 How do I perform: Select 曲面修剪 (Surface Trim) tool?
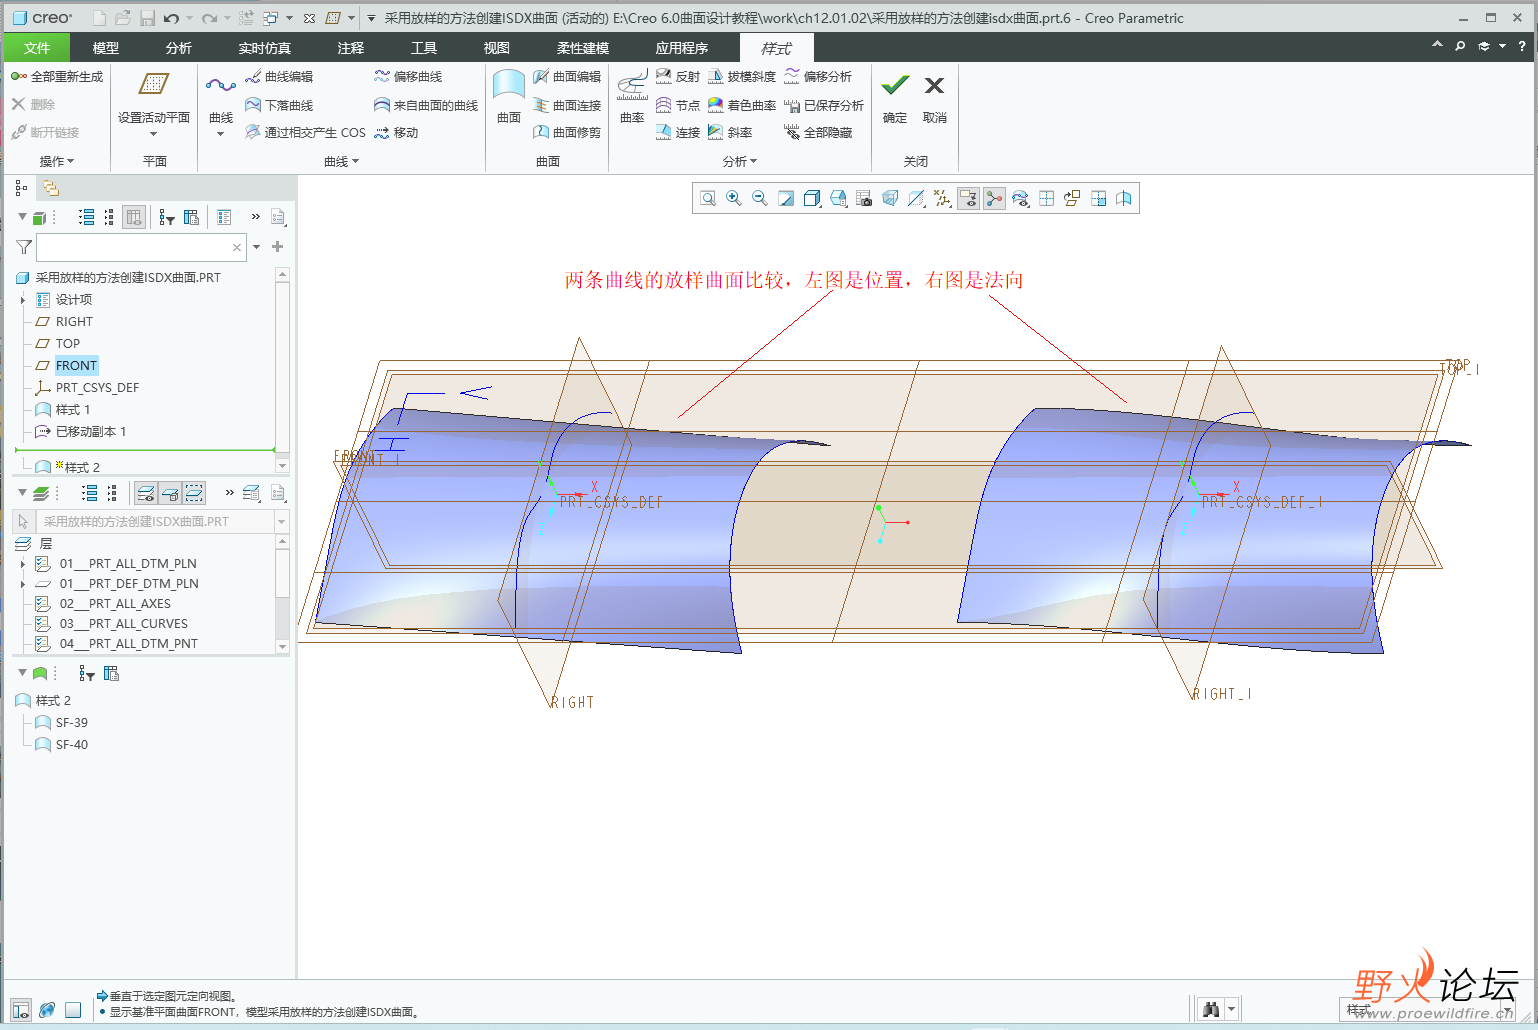567,132
